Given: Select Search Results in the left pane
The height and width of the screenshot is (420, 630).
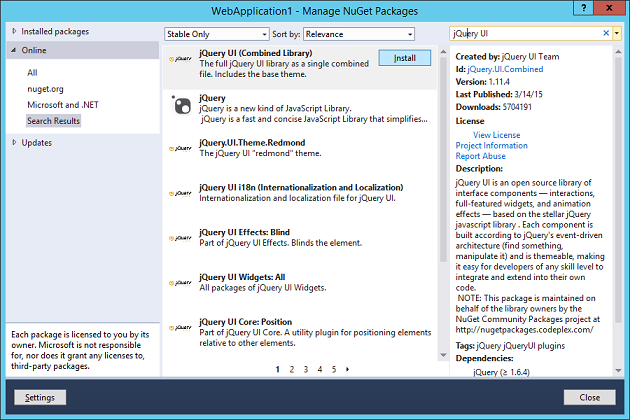Looking at the screenshot, I should click(x=53, y=121).
